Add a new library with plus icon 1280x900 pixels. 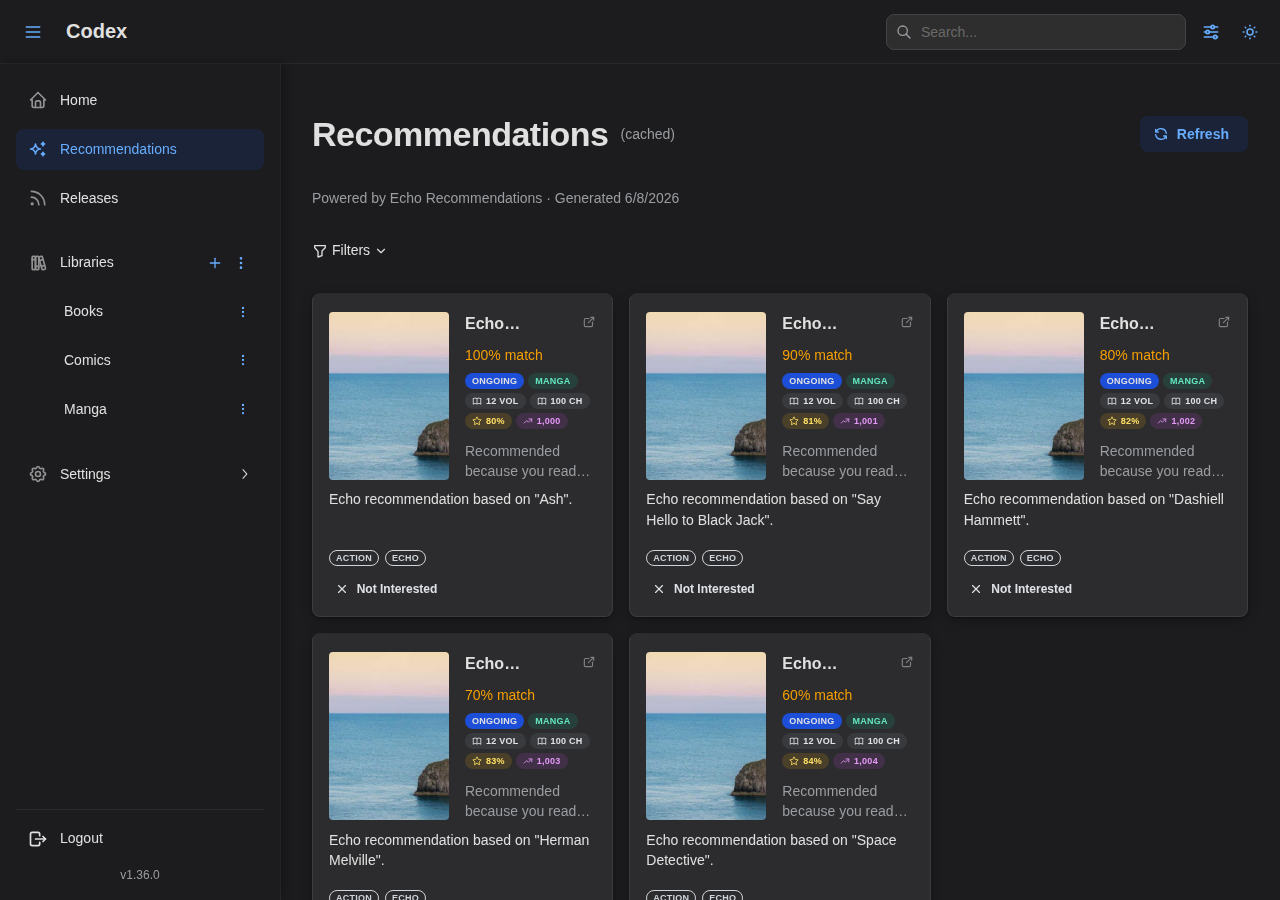click(215, 263)
